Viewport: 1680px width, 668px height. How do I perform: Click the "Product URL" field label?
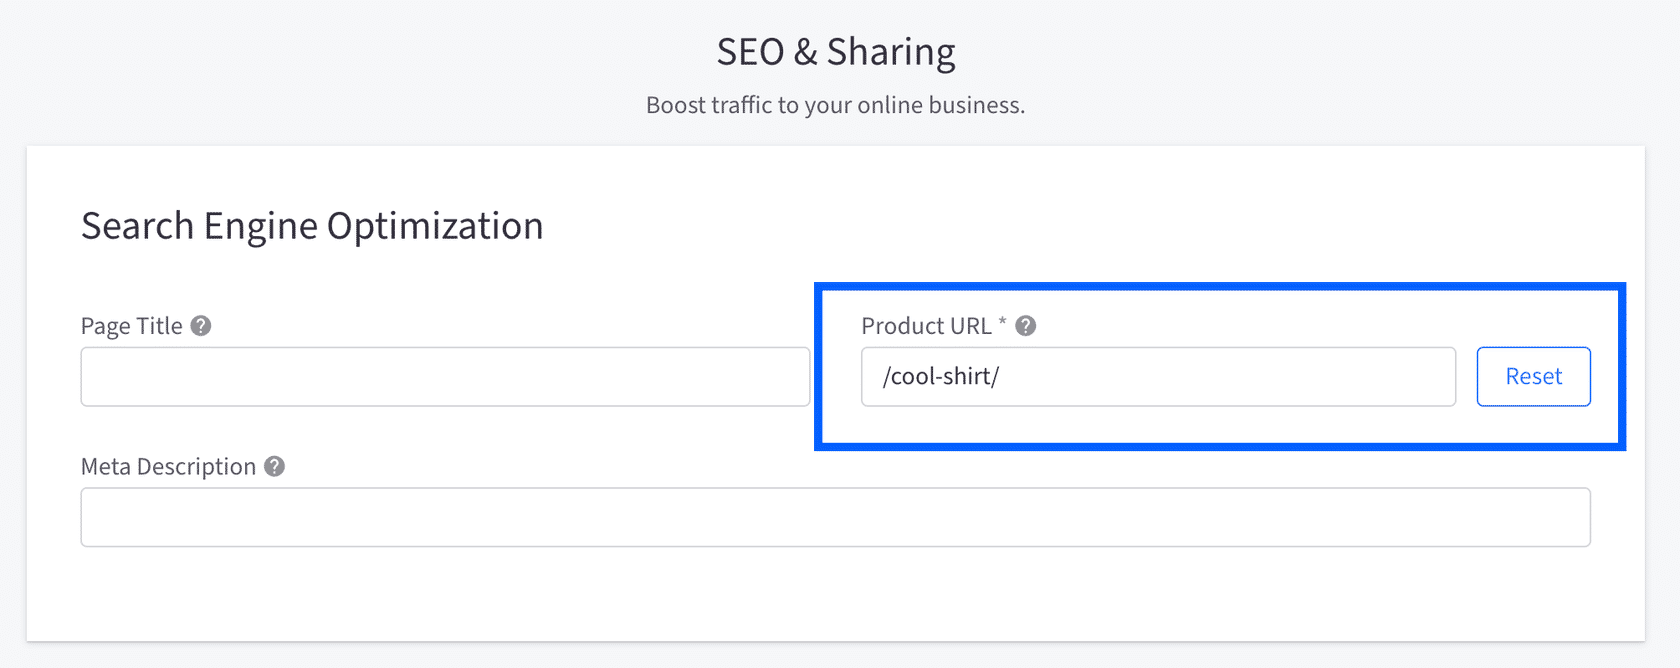click(x=926, y=326)
